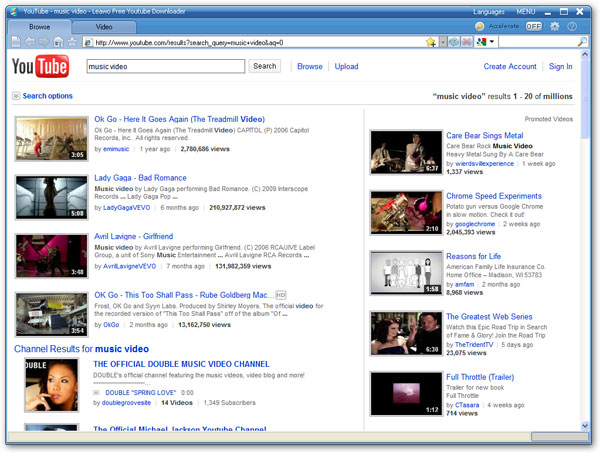This screenshot has height=453, width=600.
Task: Open OkGo channel link
Action: 111,324
